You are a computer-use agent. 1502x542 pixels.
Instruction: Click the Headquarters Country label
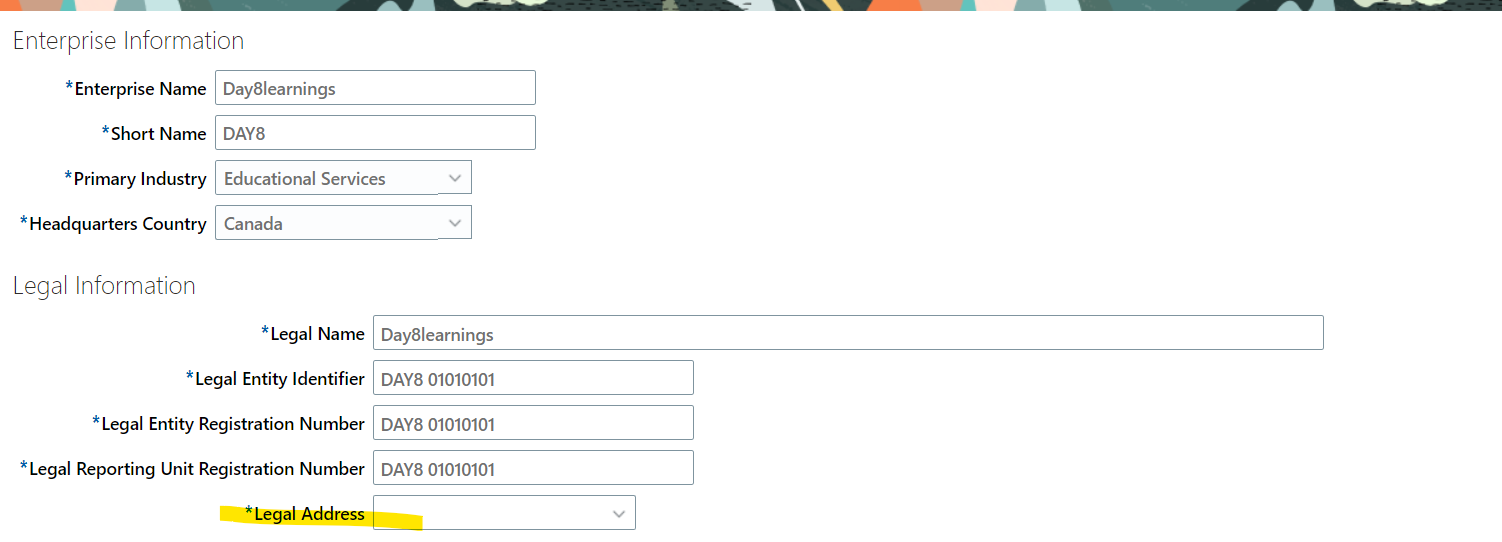(x=118, y=224)
